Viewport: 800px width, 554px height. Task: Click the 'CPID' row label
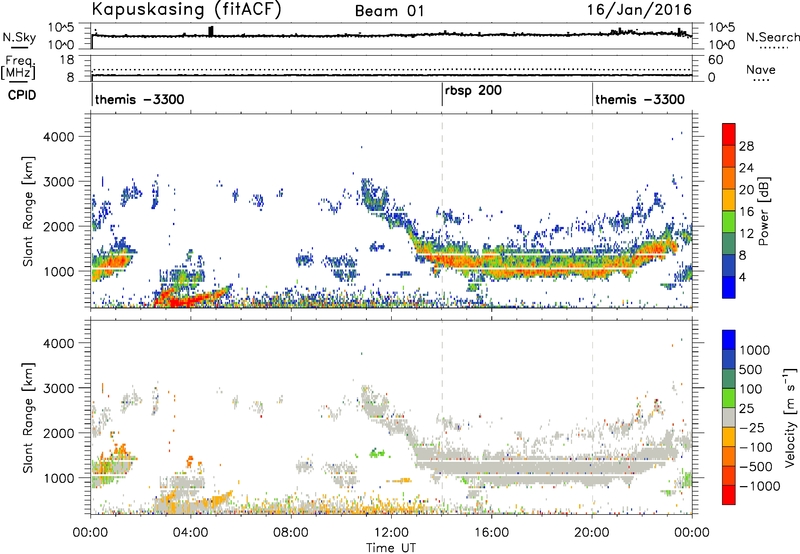22,95
